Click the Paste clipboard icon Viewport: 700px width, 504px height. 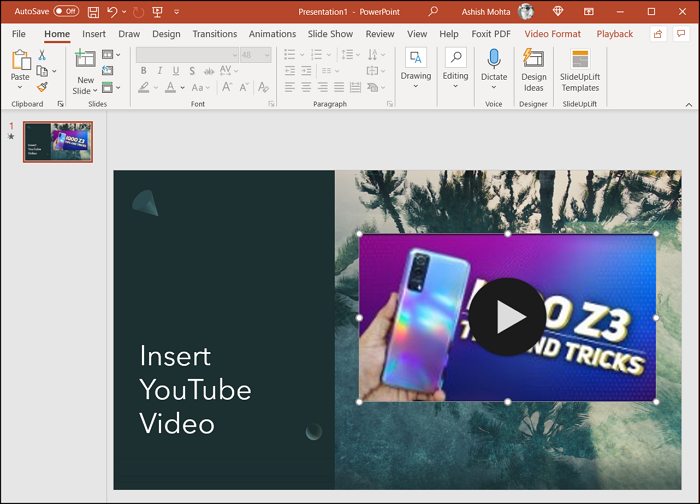coord(20,60)
